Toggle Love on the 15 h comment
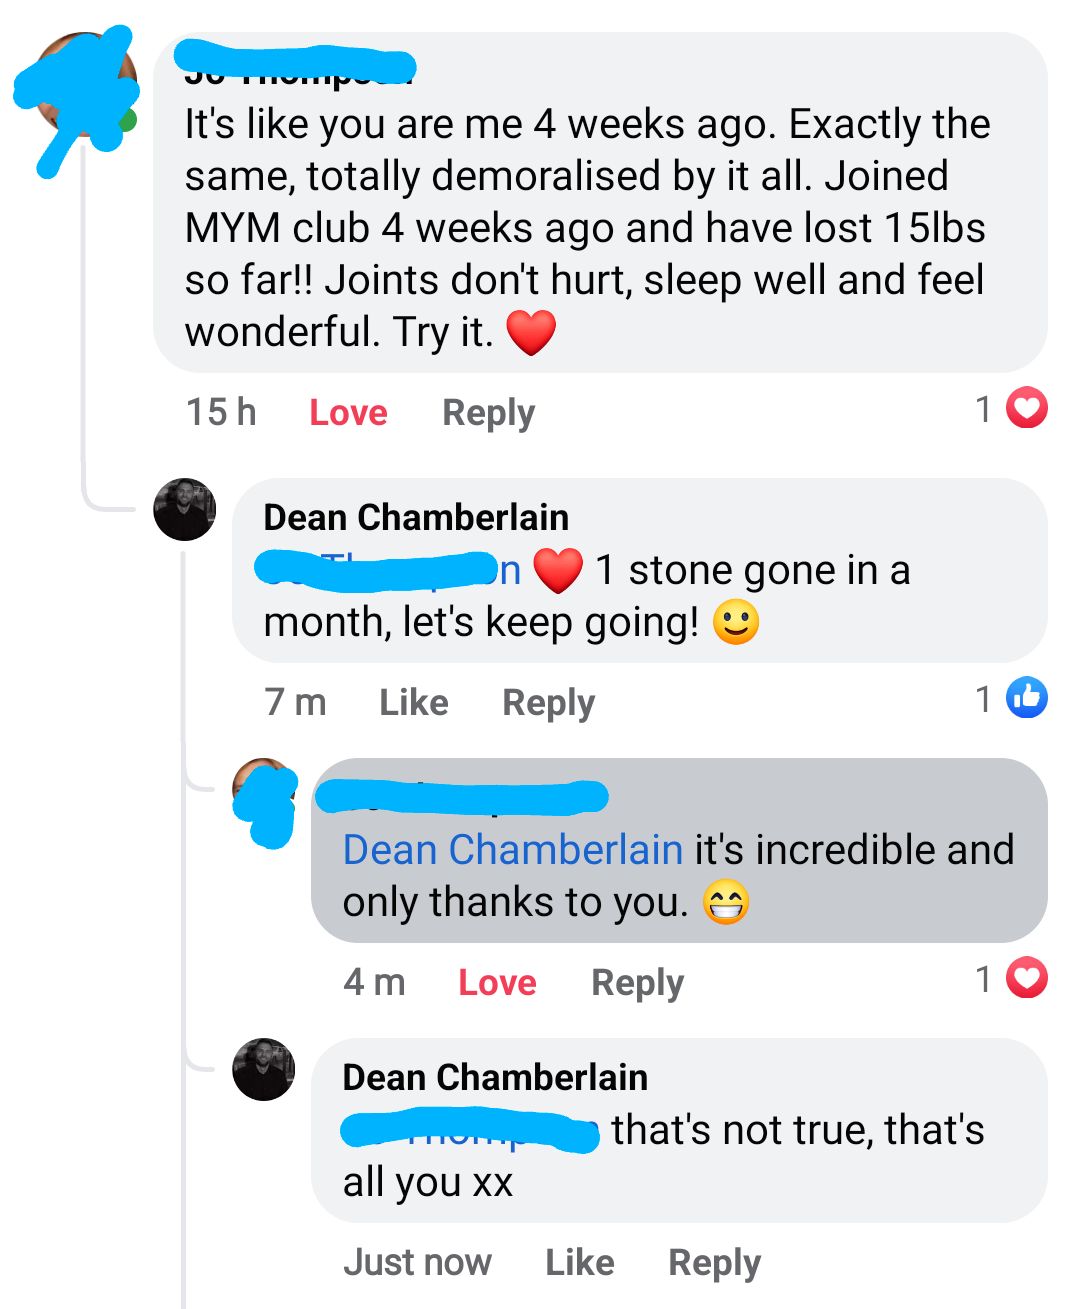Image resolution: width=1080 pixels, height=1309 pixels. point(348,412)
